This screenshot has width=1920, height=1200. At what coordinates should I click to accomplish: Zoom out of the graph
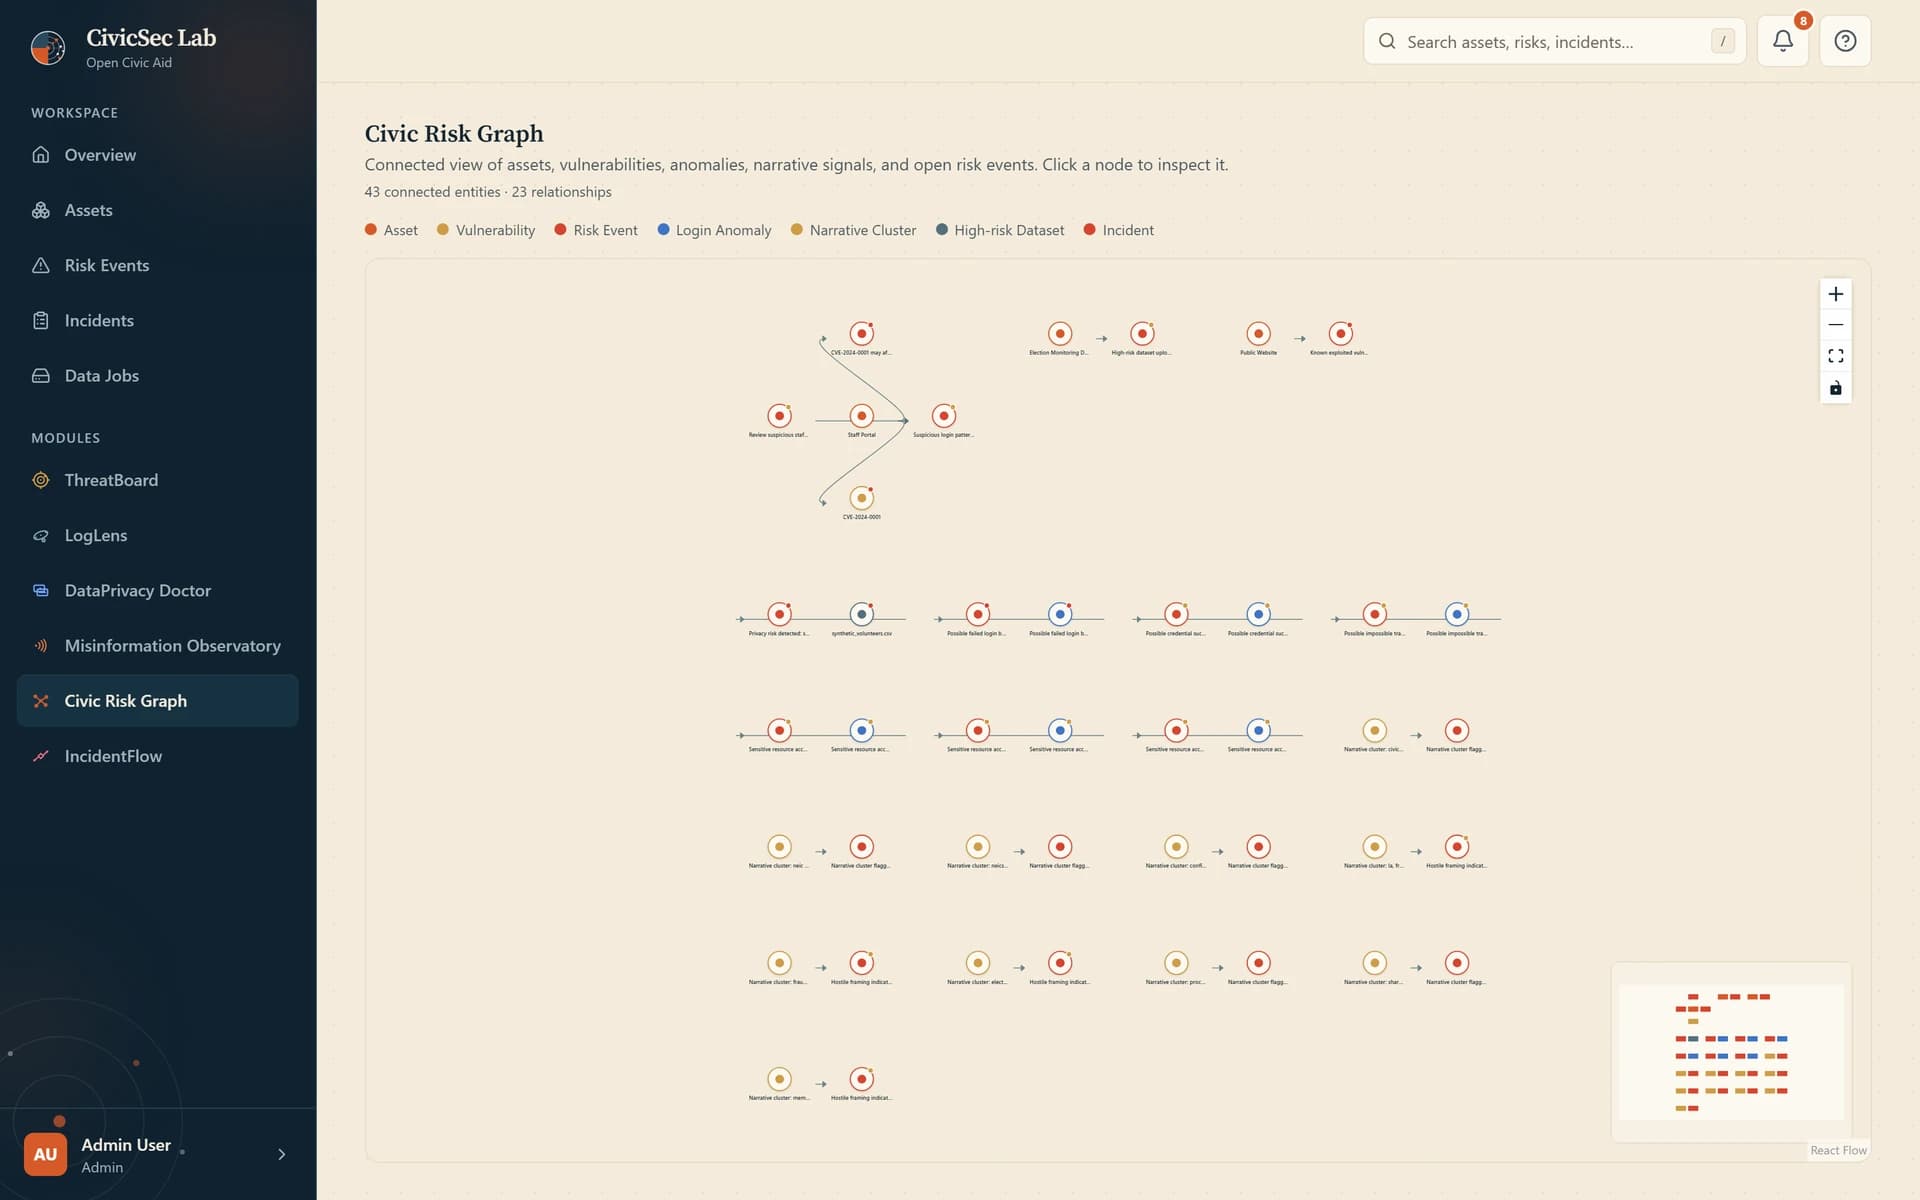[1835, 325]
